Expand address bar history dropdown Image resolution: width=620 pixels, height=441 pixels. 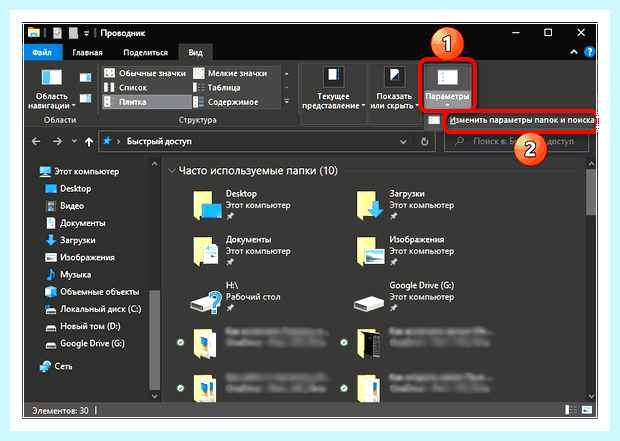[x=403, y=142]
